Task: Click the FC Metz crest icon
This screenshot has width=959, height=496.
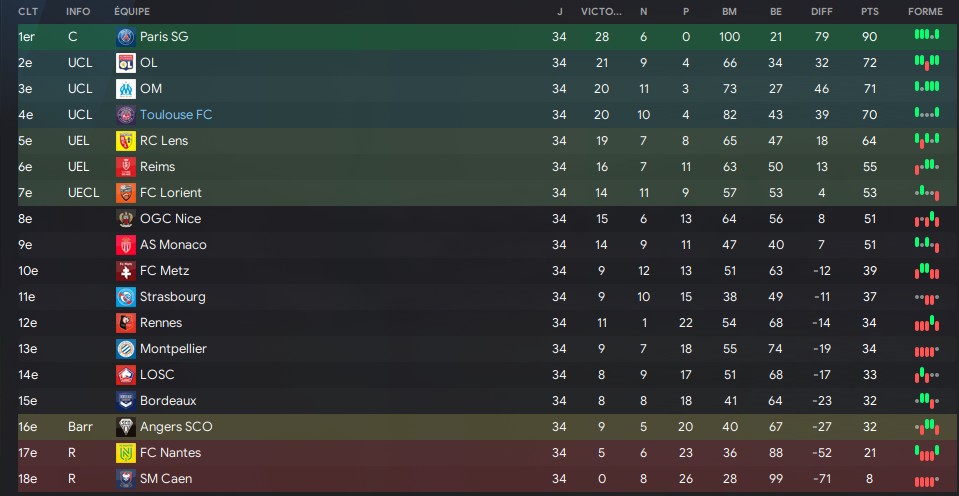Action: (125, 271)
